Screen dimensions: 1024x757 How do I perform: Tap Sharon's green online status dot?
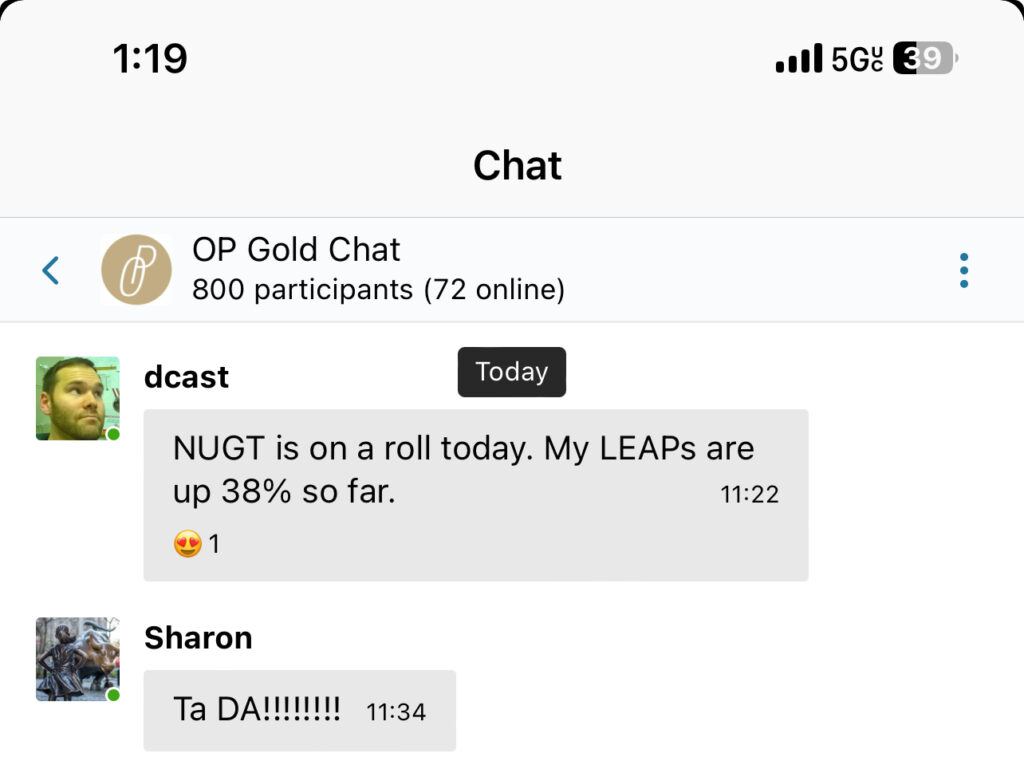tap(114, 694)
